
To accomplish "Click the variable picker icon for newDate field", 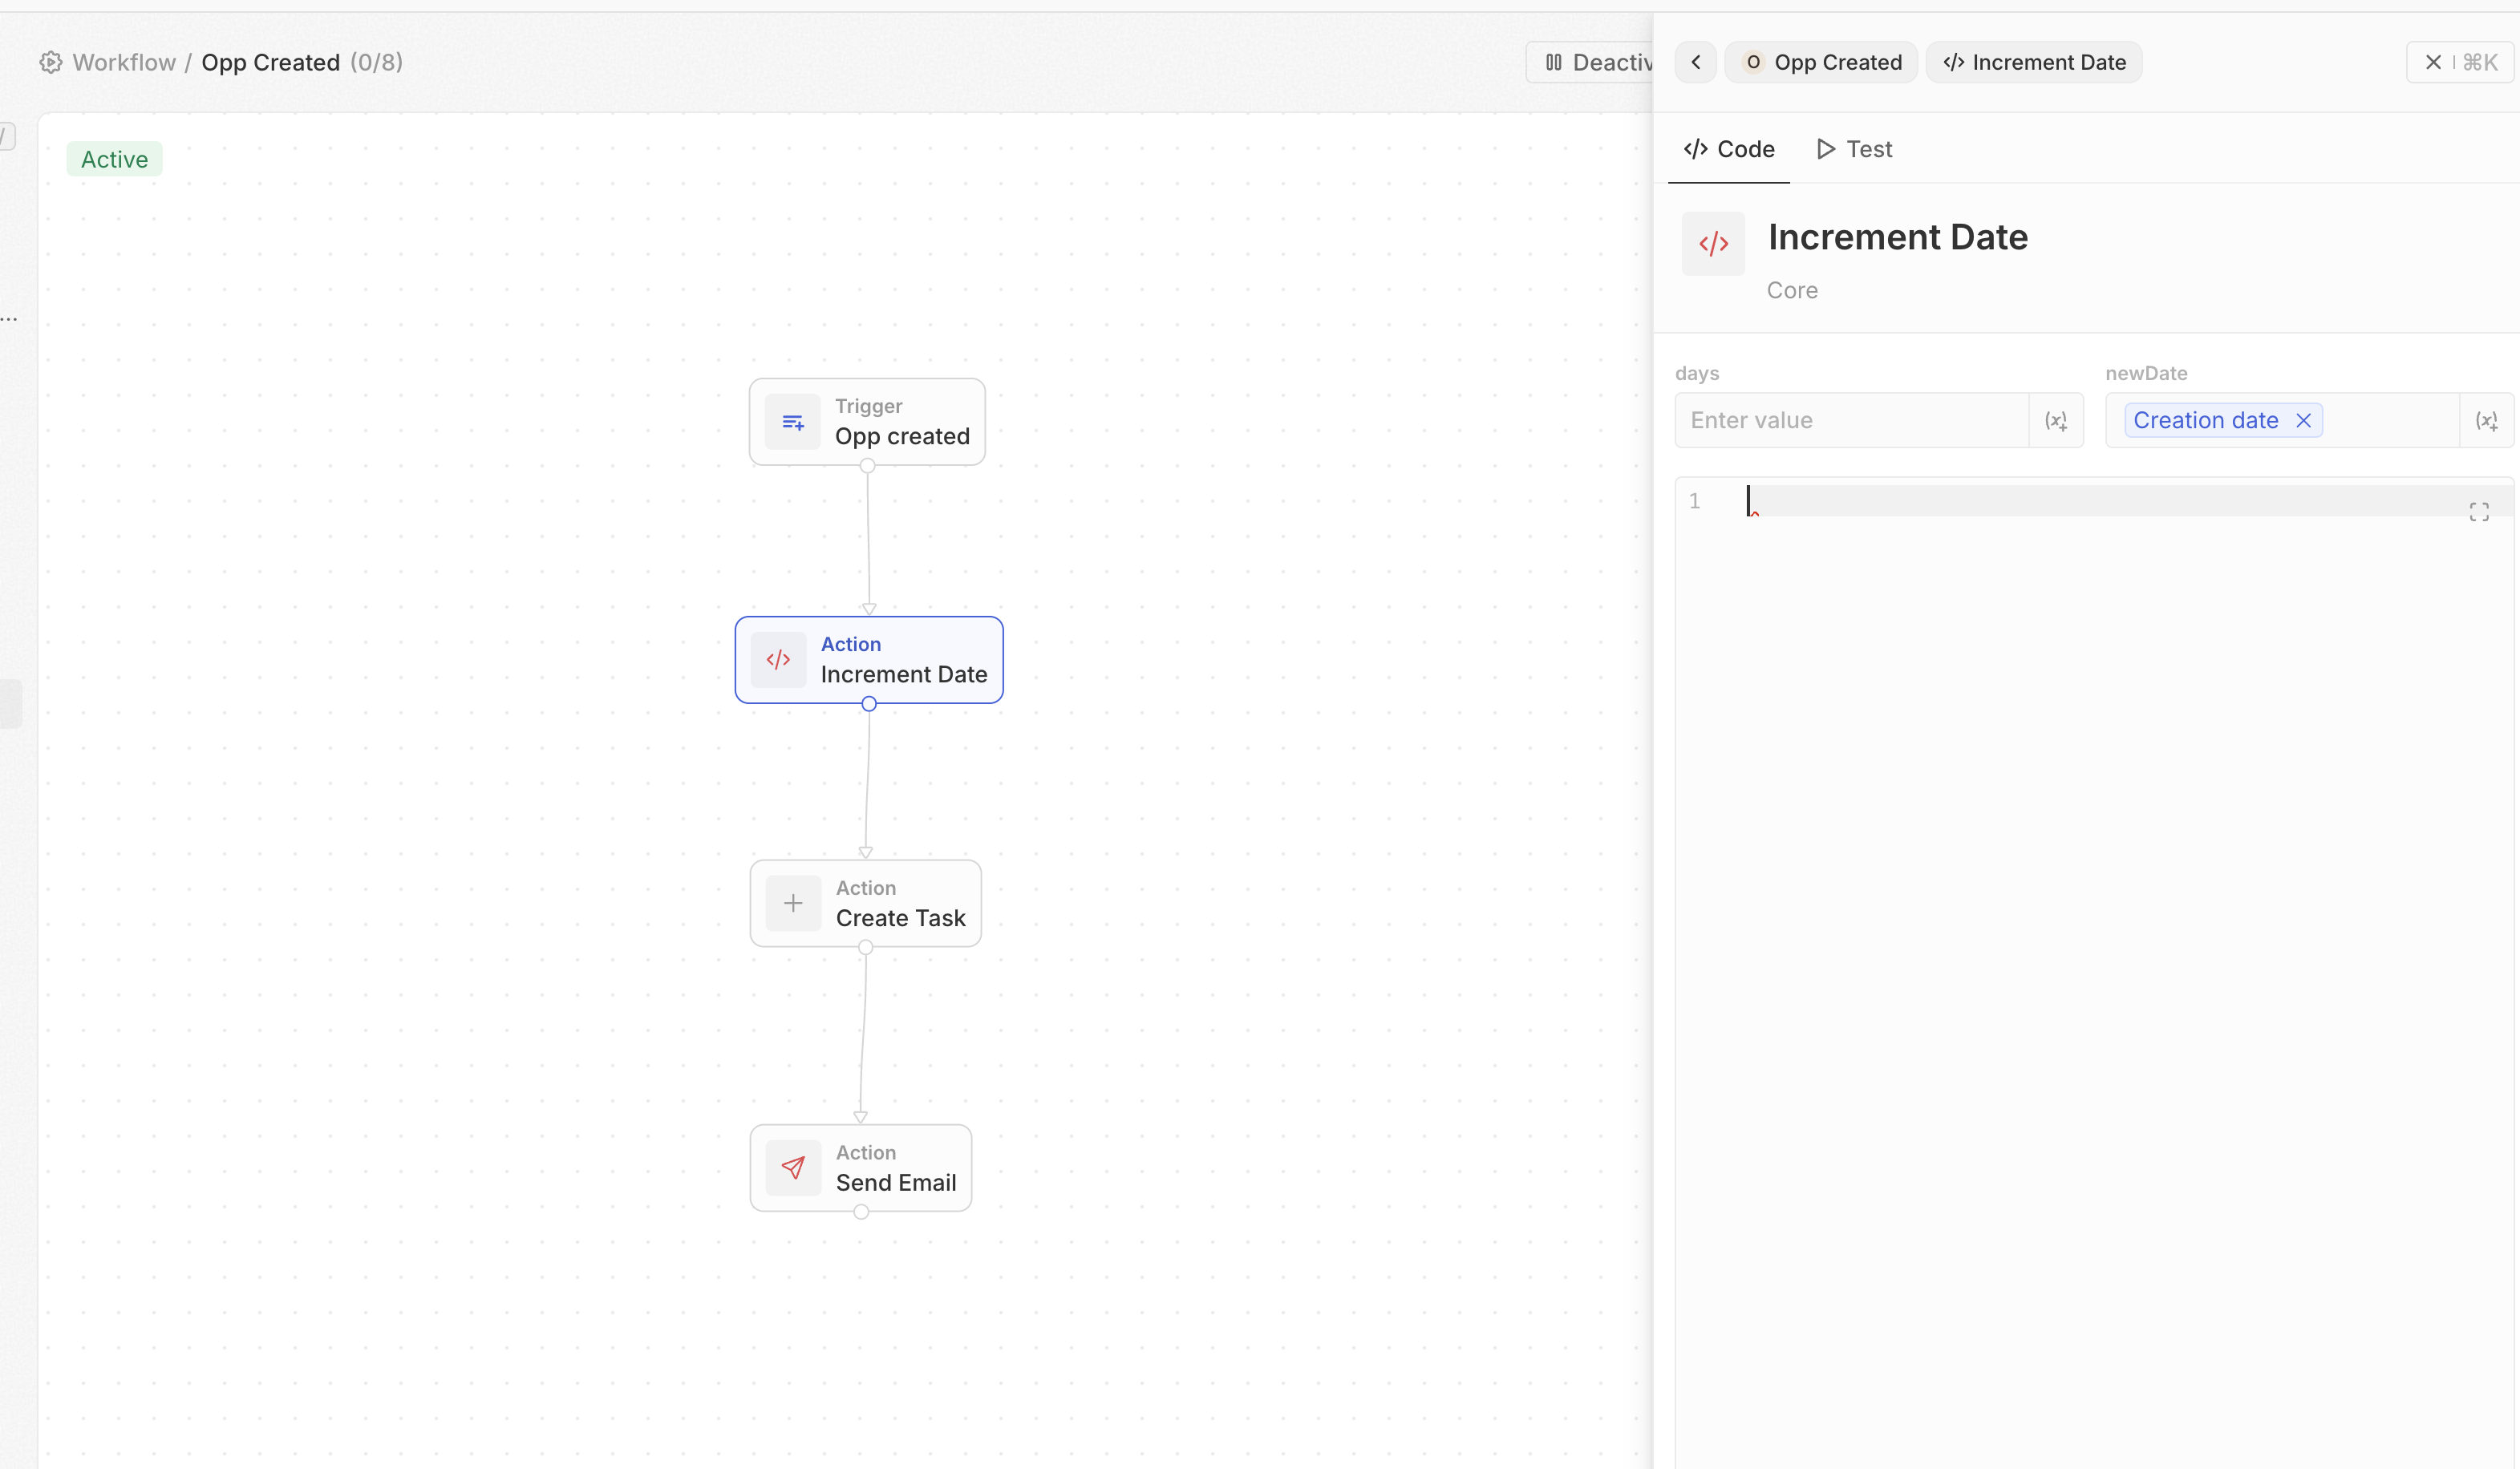I will (x=2486, y=421).
